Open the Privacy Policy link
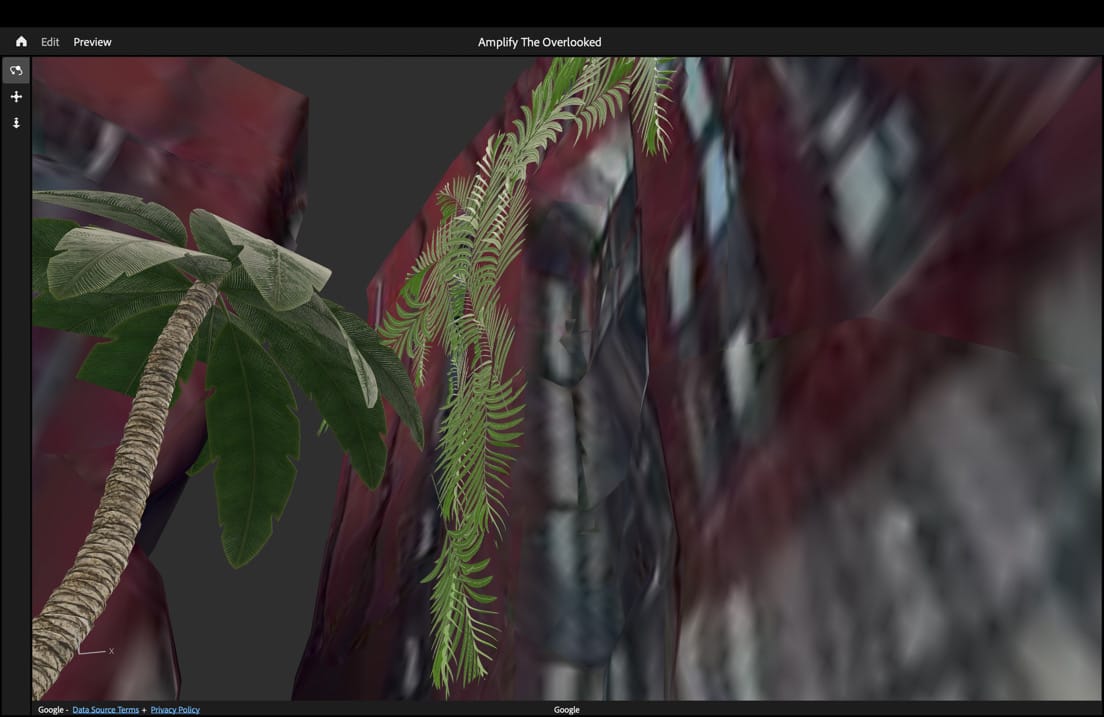 click(174, 709)
